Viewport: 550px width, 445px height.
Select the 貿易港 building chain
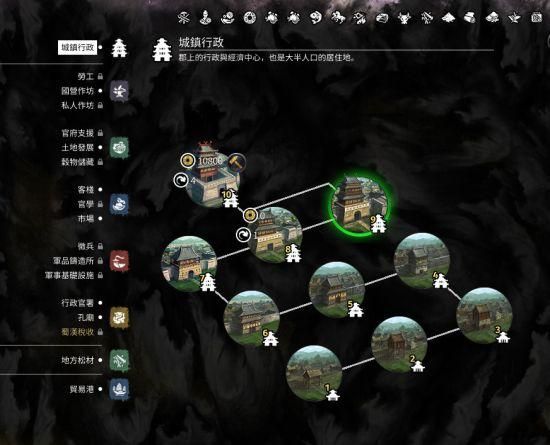[x=81, y=389]
